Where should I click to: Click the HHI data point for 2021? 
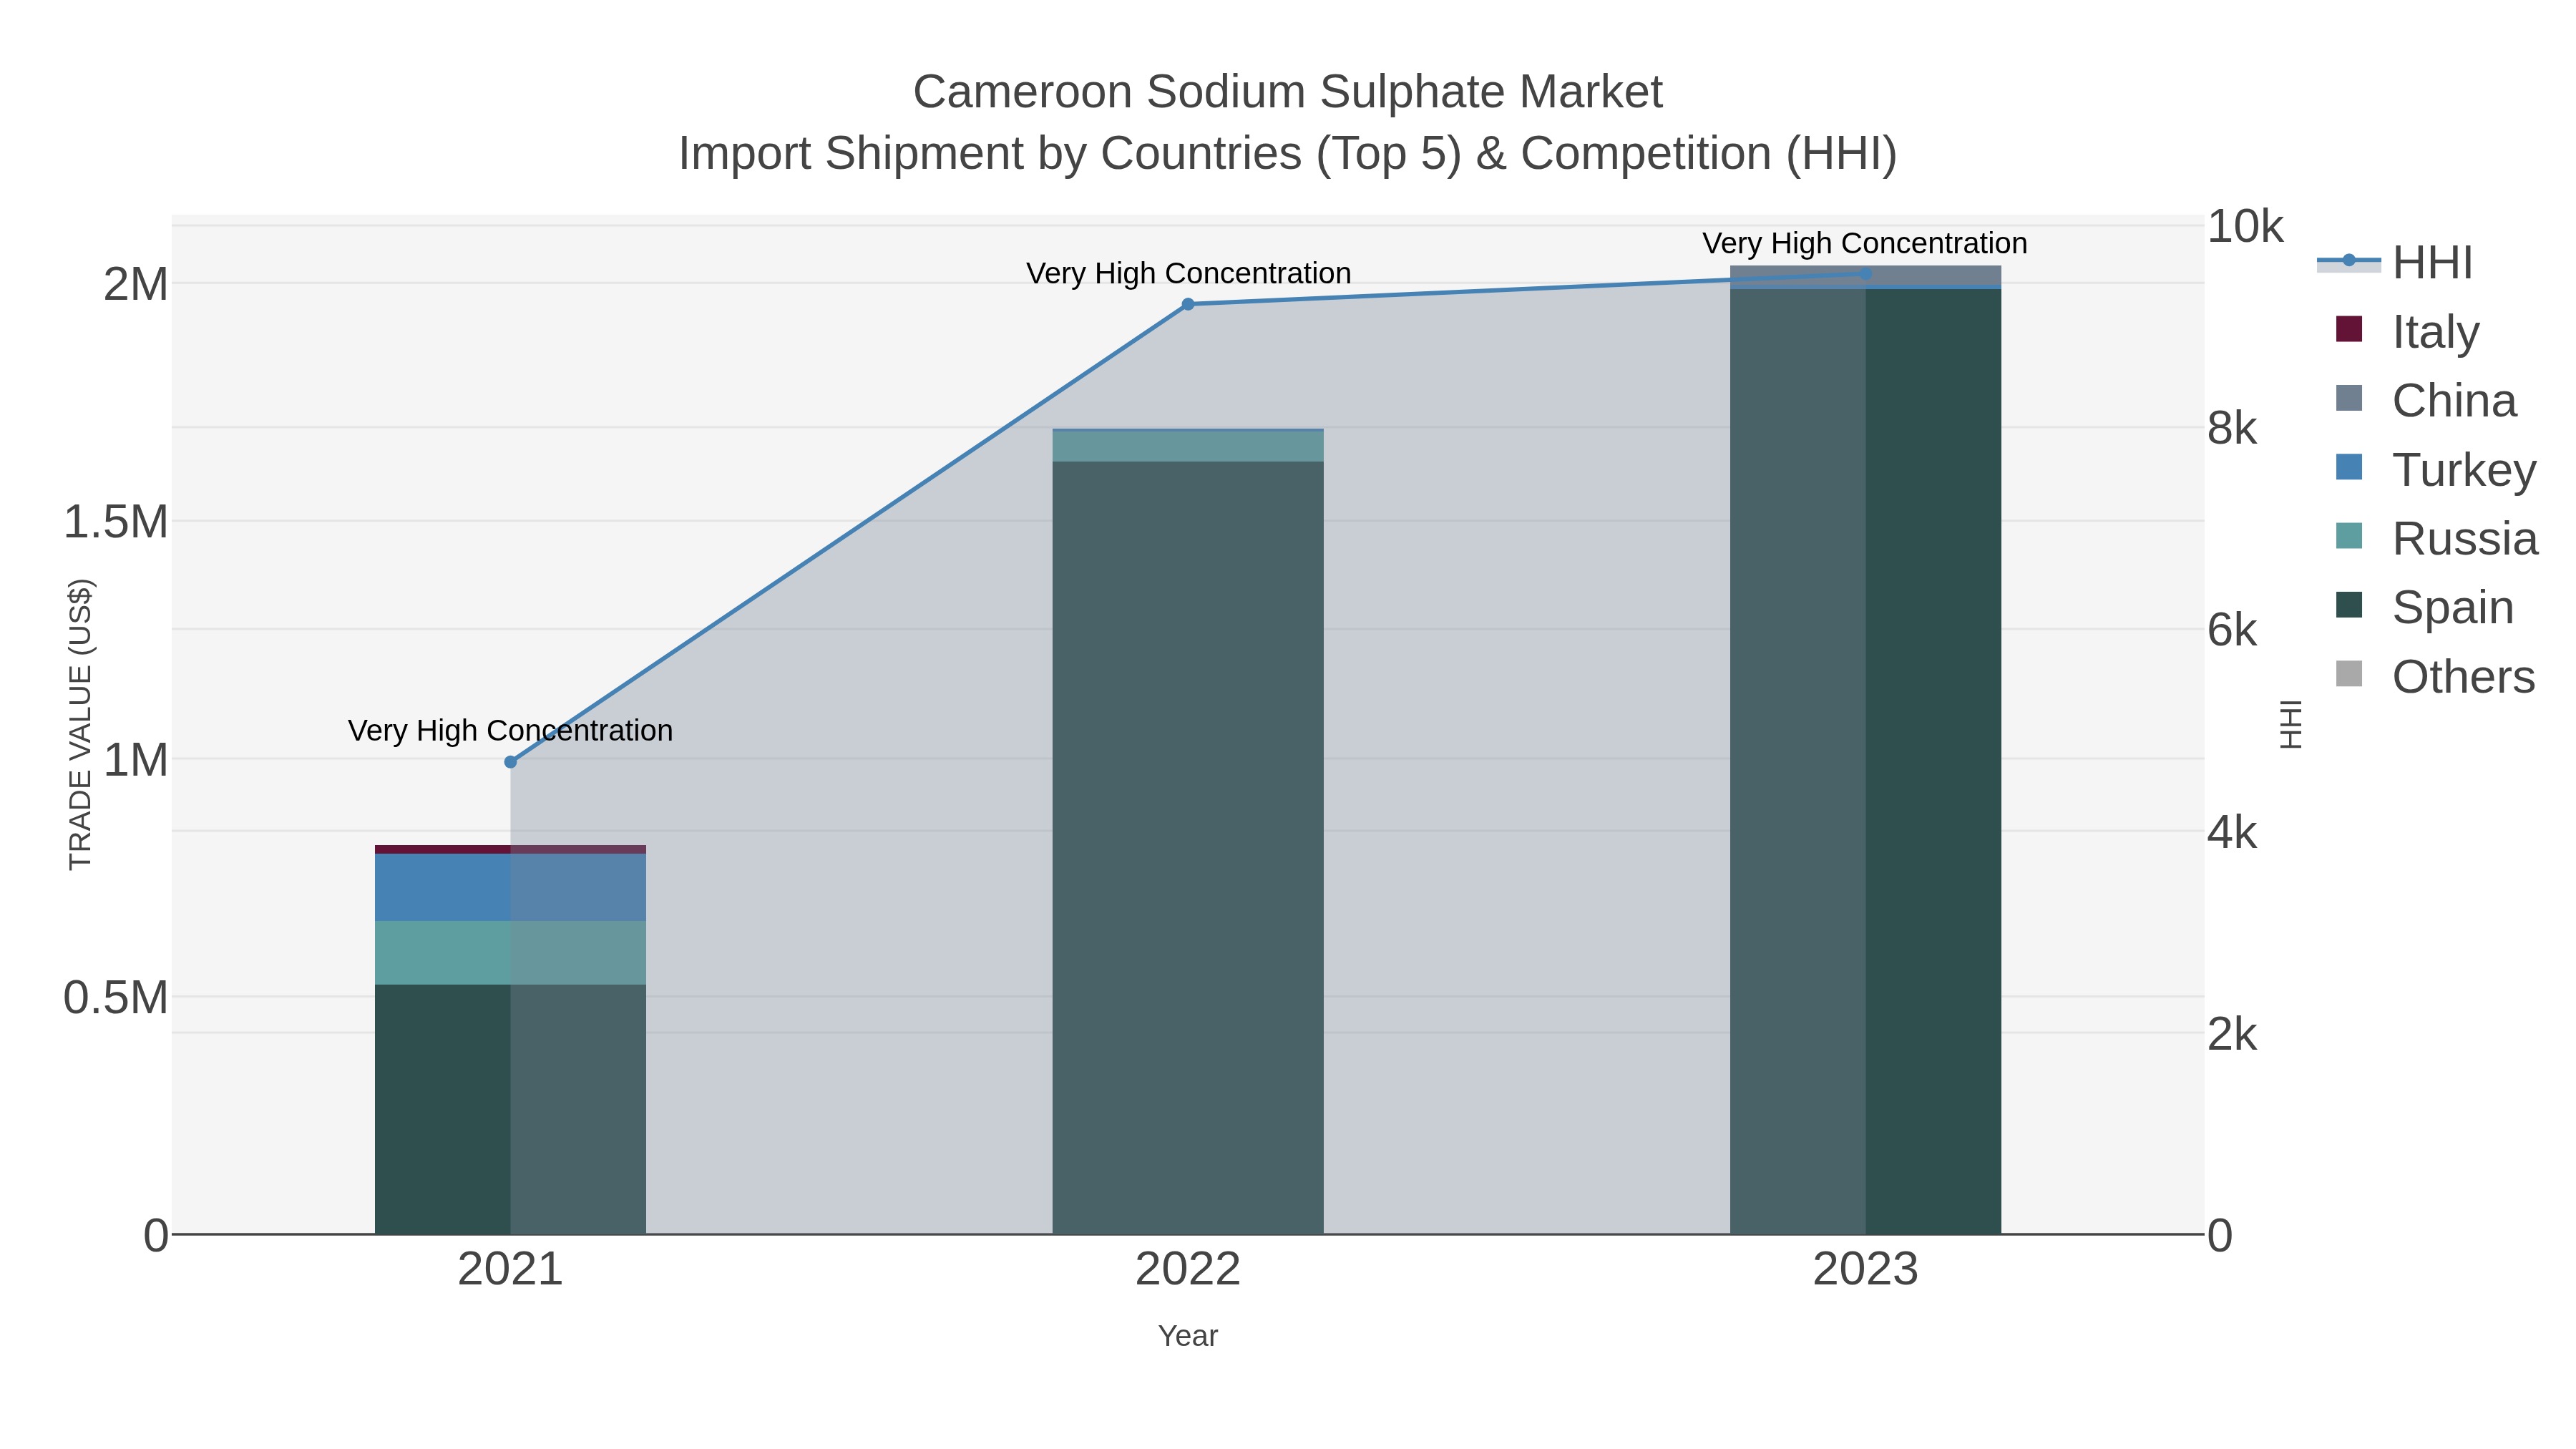pos(510,762)
